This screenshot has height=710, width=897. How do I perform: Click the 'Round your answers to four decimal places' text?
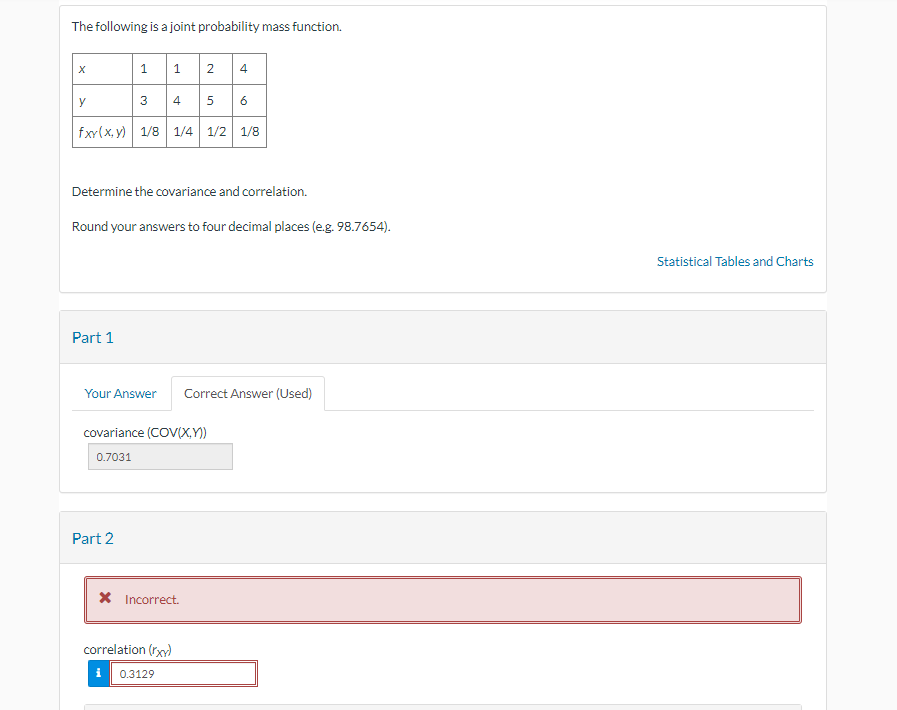[x=231, y=227]
